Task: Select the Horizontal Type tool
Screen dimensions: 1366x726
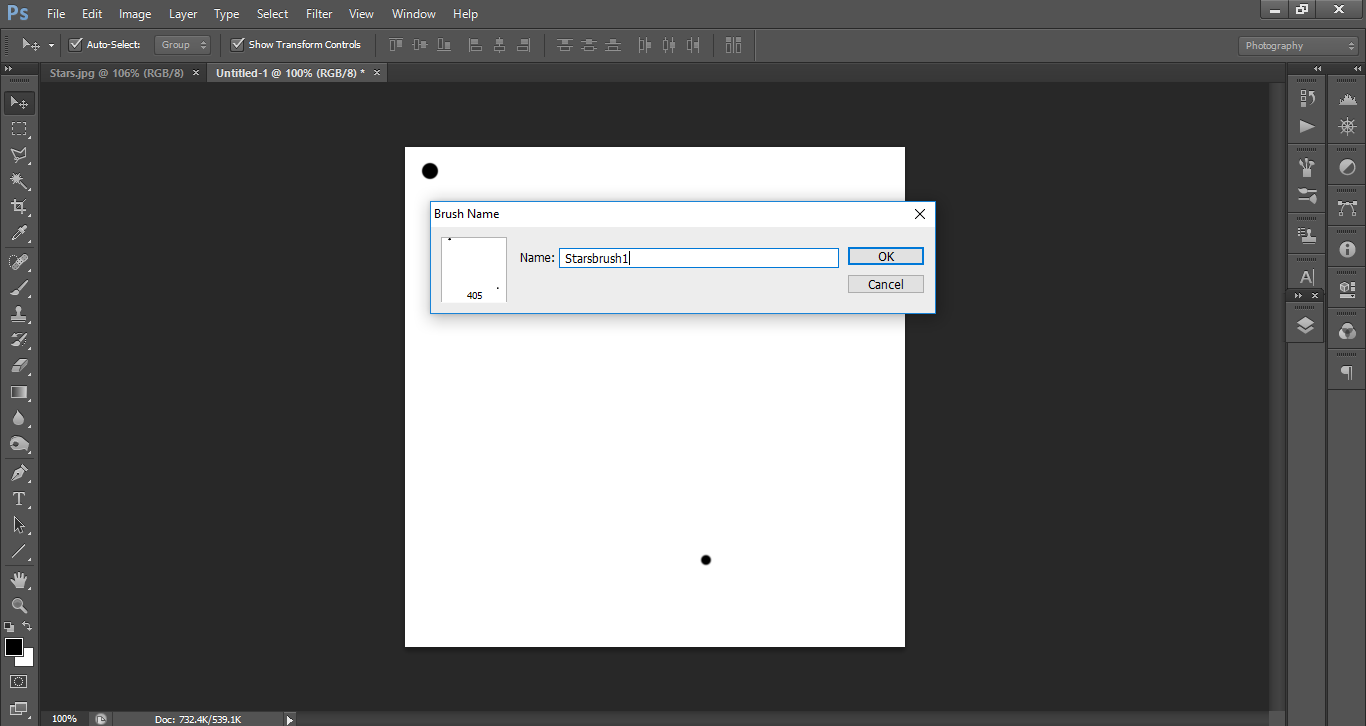Action: (19, 499)
